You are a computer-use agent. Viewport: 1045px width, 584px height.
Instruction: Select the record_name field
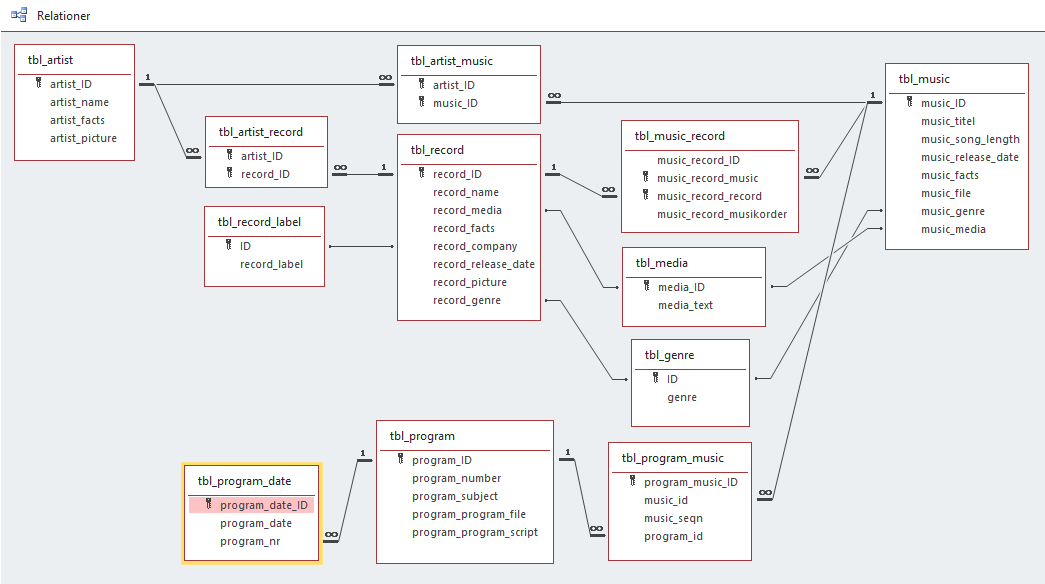[x=466, y=192]
